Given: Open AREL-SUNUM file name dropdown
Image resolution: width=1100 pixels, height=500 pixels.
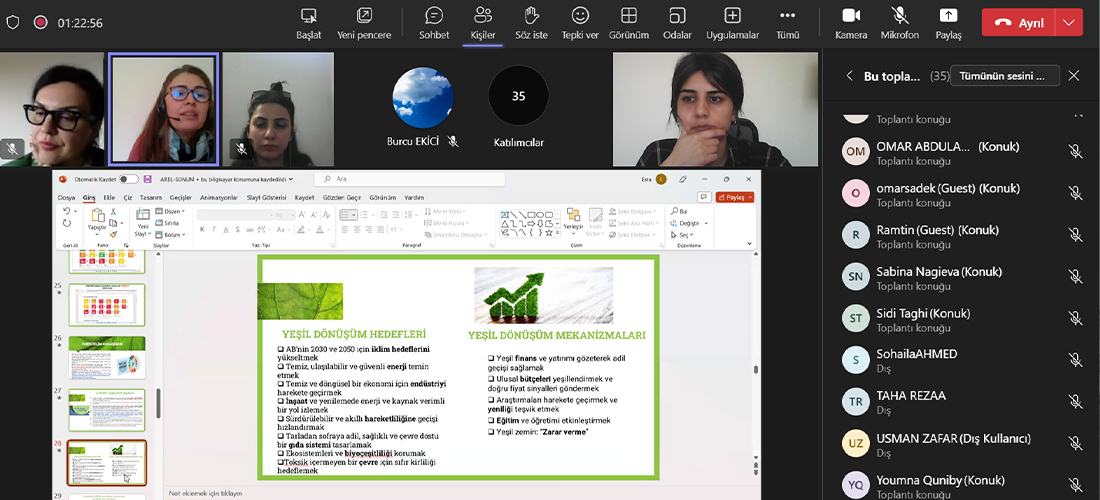Looking at the screenshot, I should pyautogui.click(x=290, y=180).
